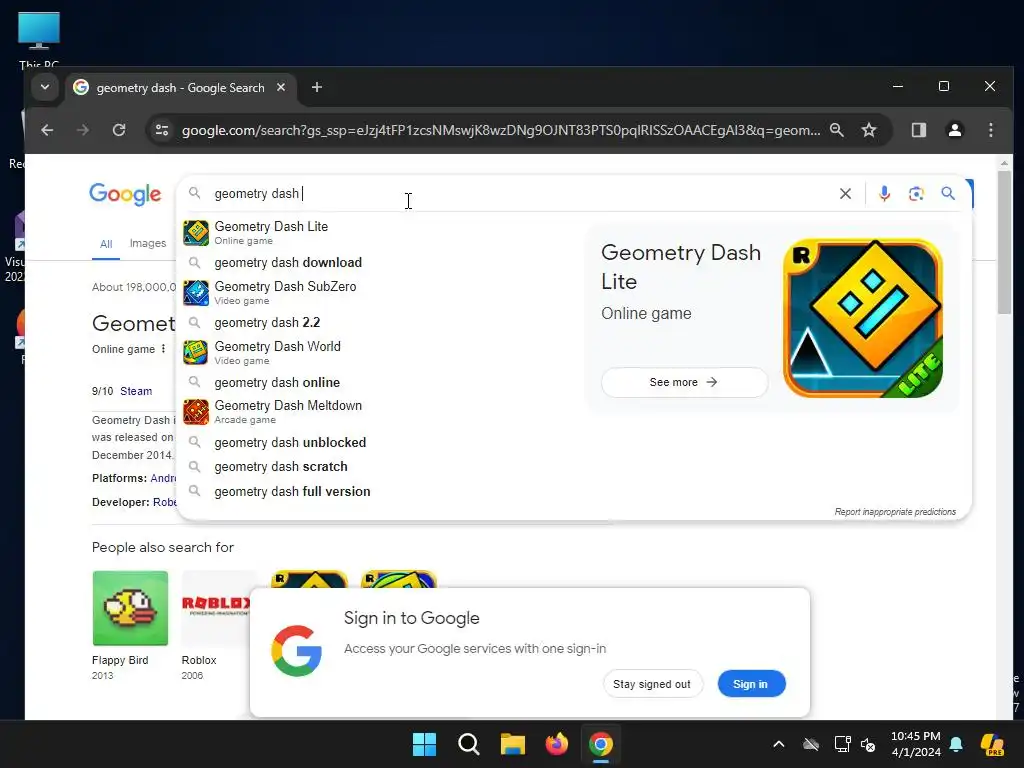Reload the Google search page

tap(119, 130)
